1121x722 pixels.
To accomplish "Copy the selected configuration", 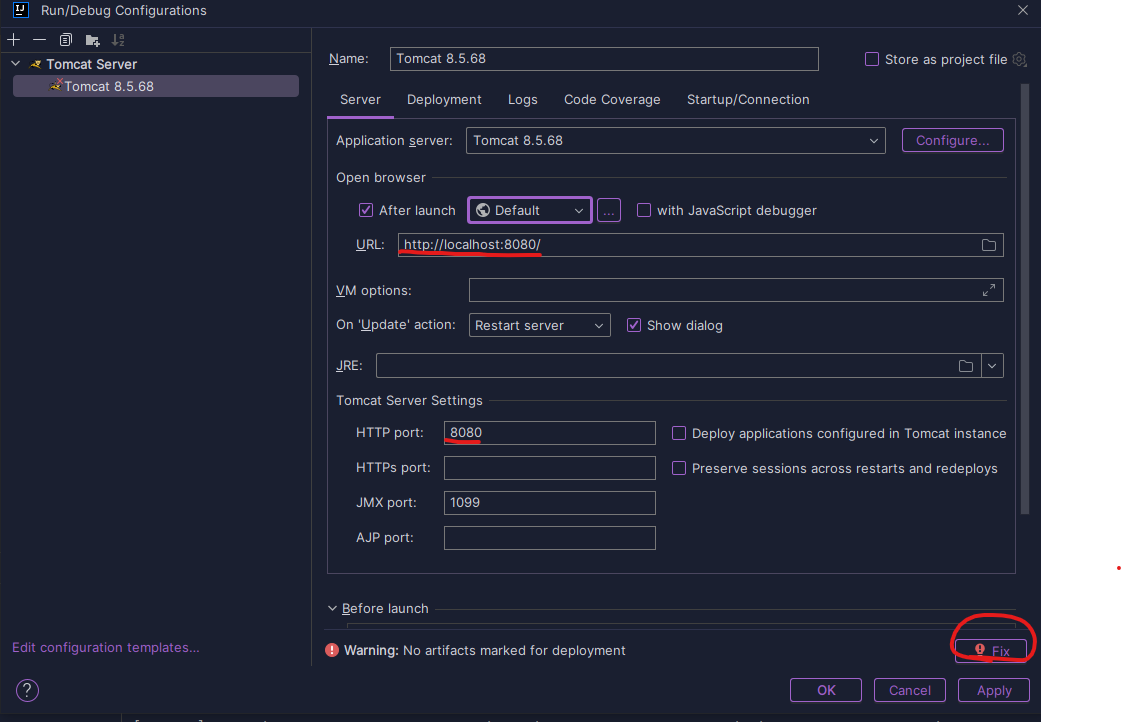I will tap(66, 39).
